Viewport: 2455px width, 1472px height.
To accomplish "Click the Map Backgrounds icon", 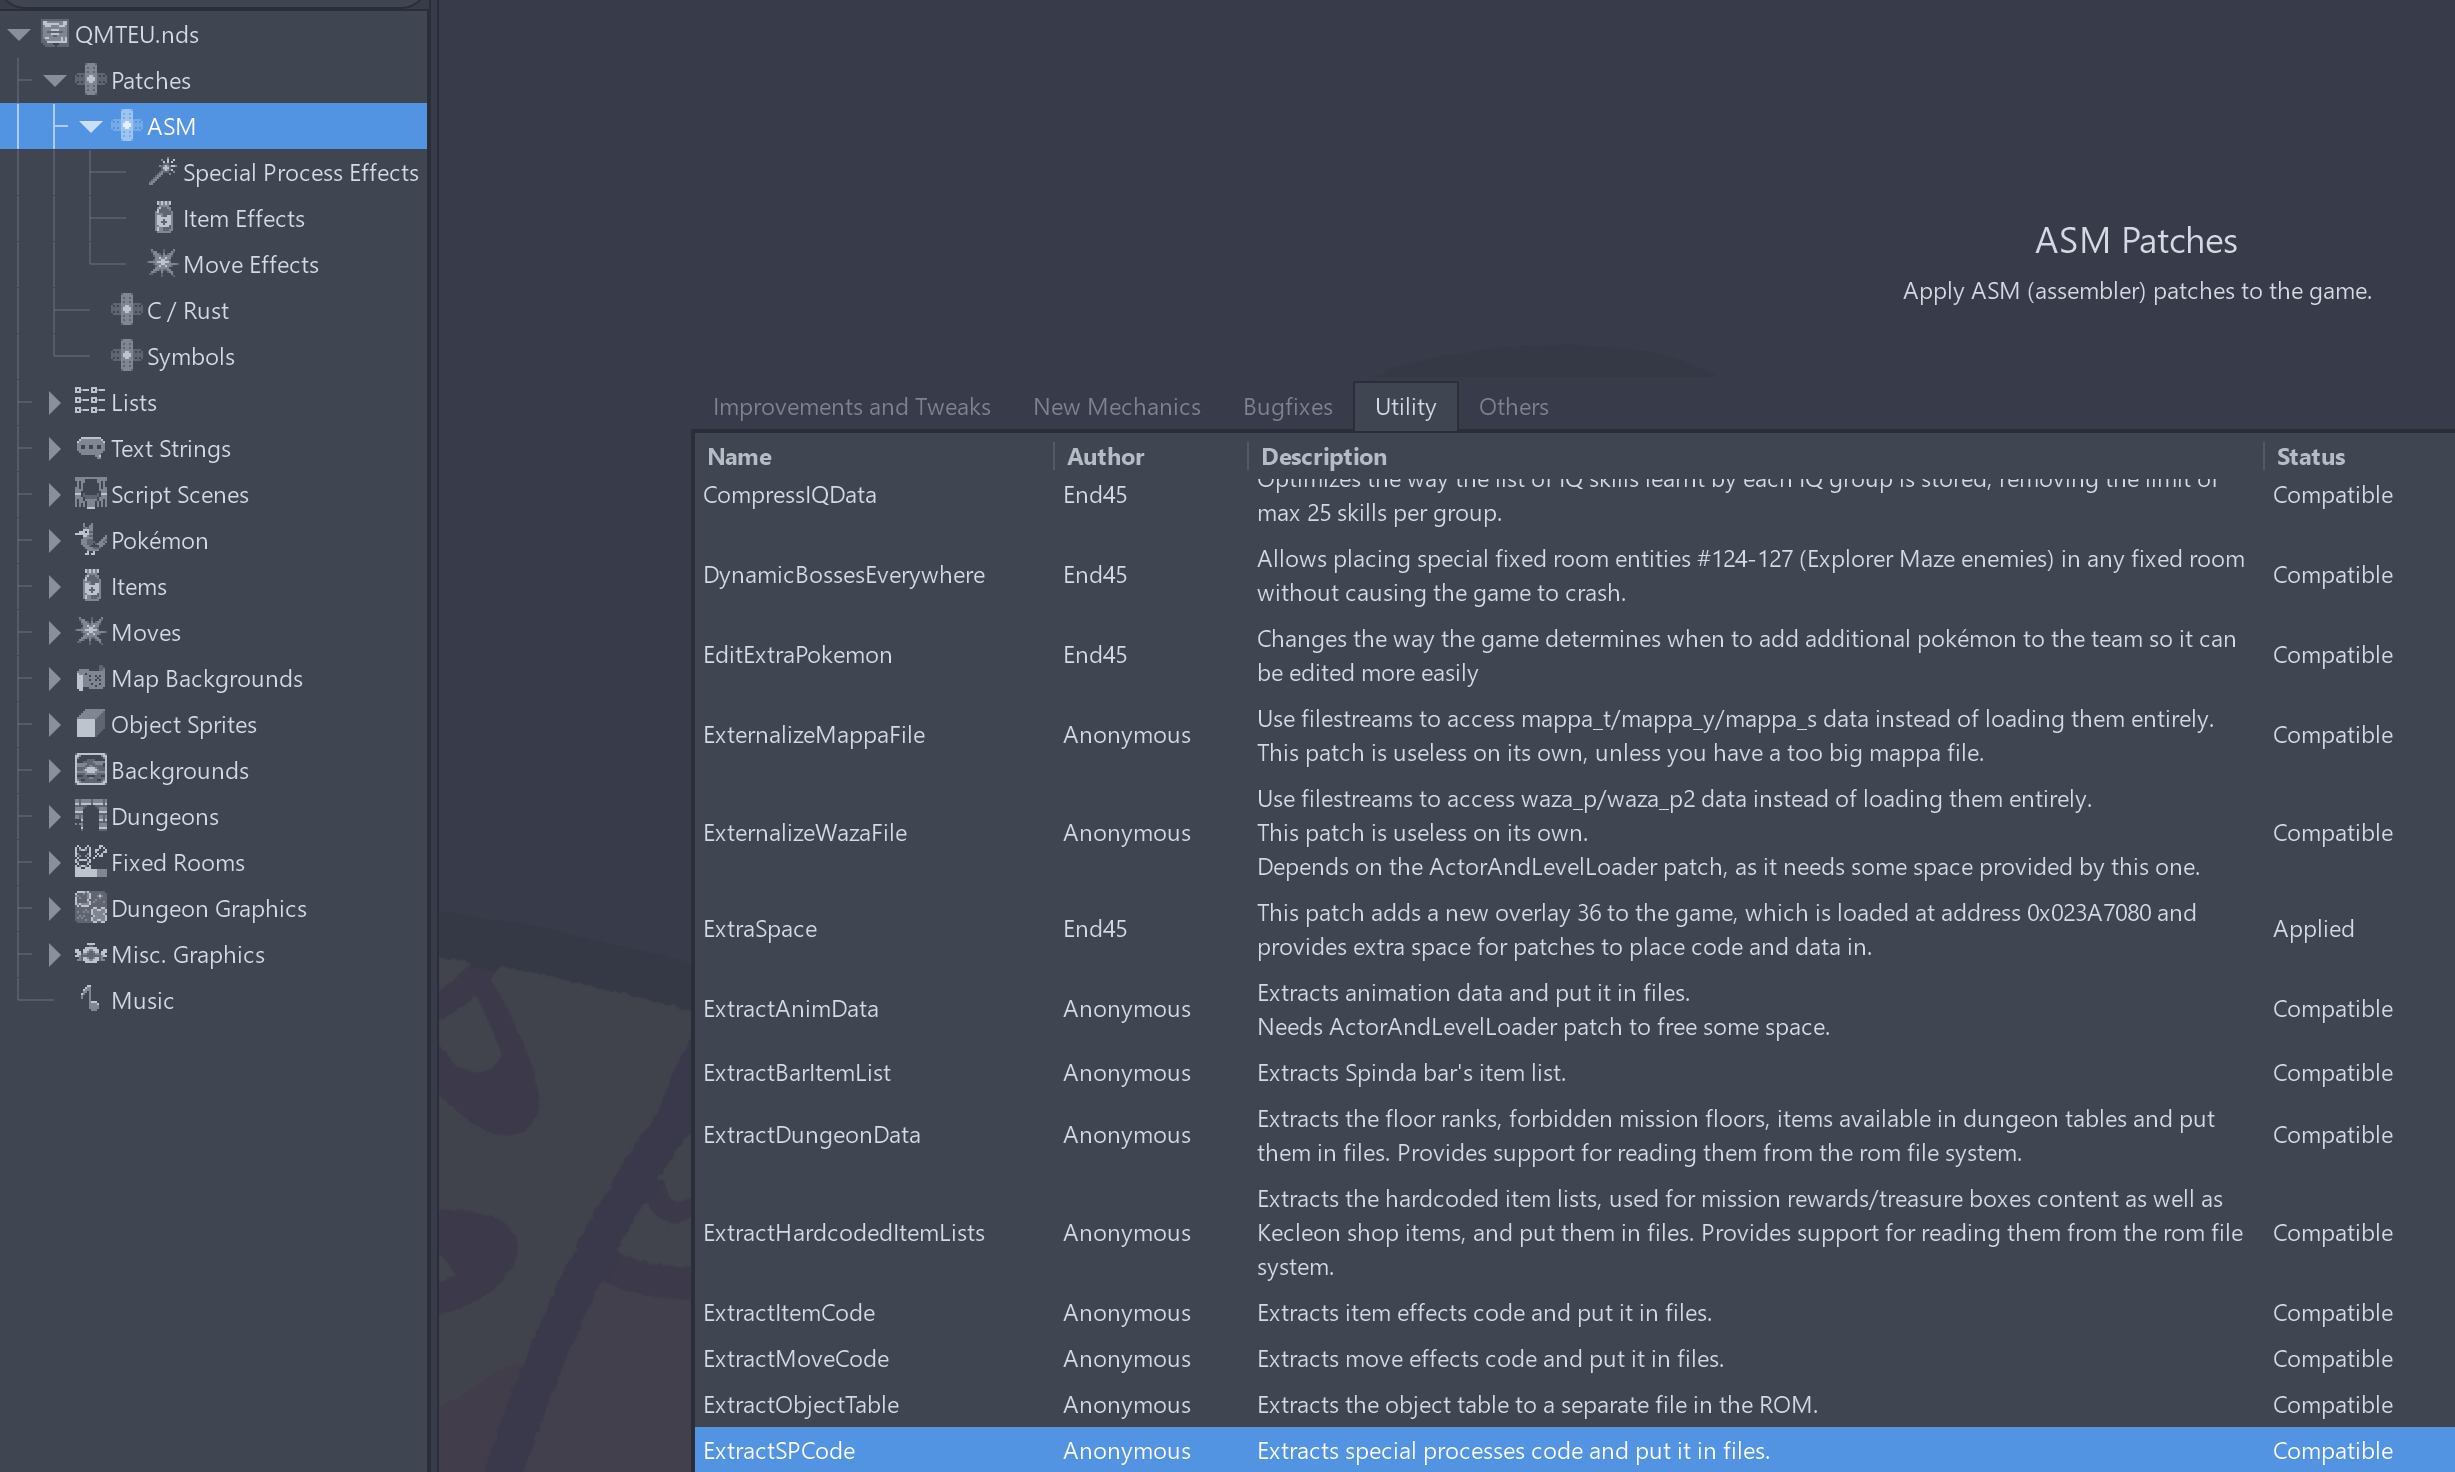I will (x=90, y=678).
